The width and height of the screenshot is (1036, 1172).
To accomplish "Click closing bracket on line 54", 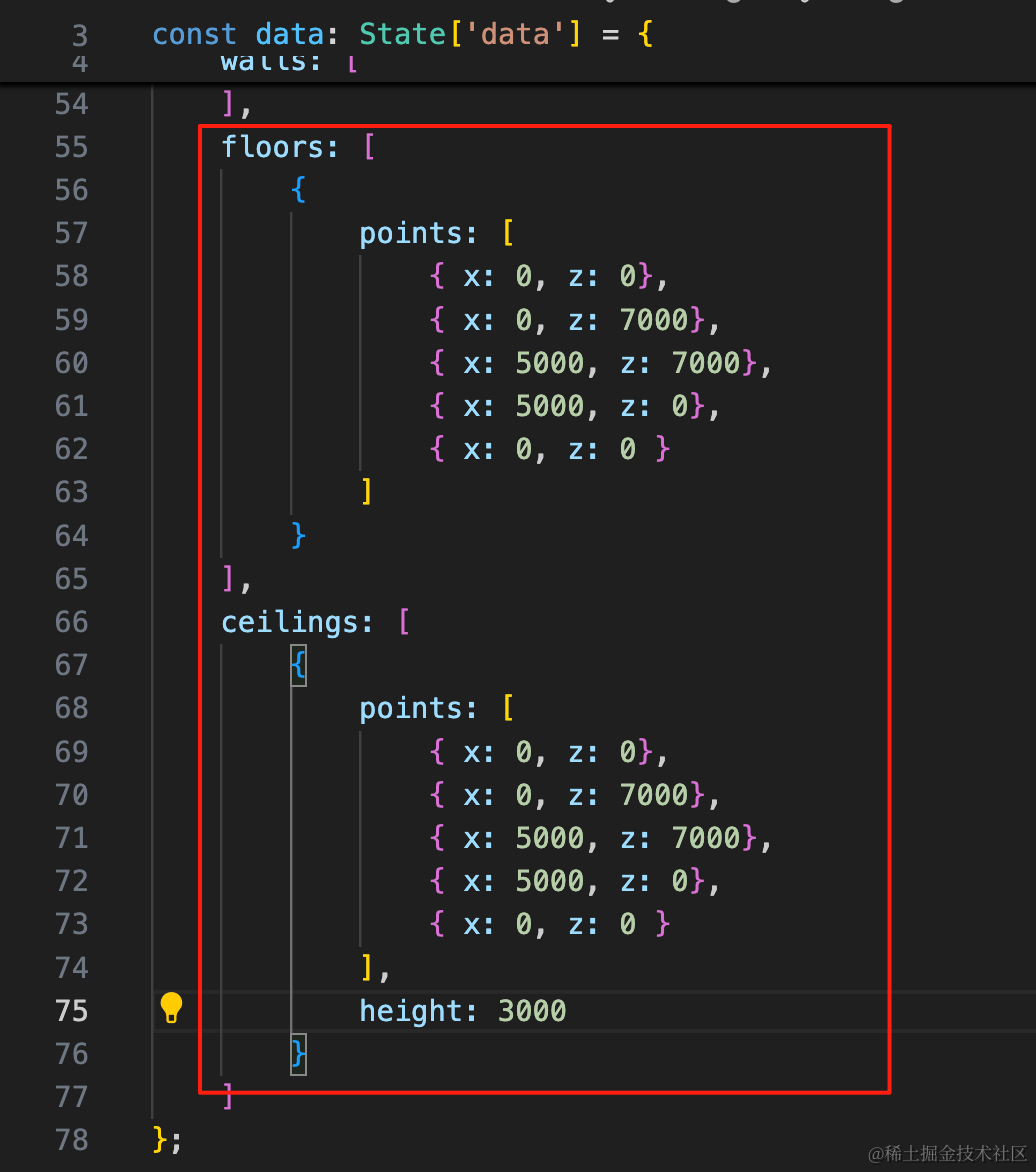I will point(229,104).
